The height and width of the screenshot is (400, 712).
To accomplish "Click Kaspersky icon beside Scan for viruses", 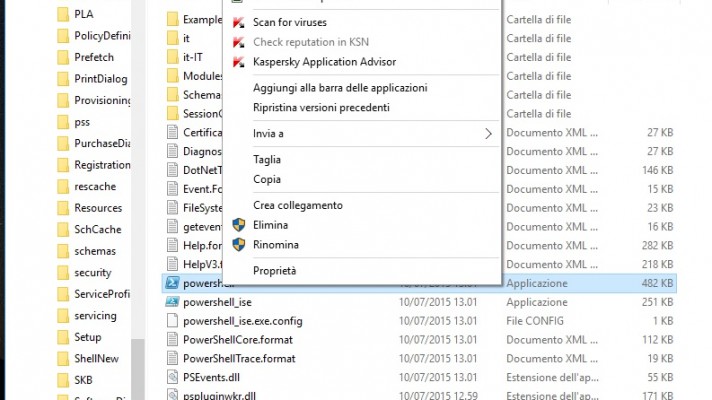I will [x=238, y=22].
